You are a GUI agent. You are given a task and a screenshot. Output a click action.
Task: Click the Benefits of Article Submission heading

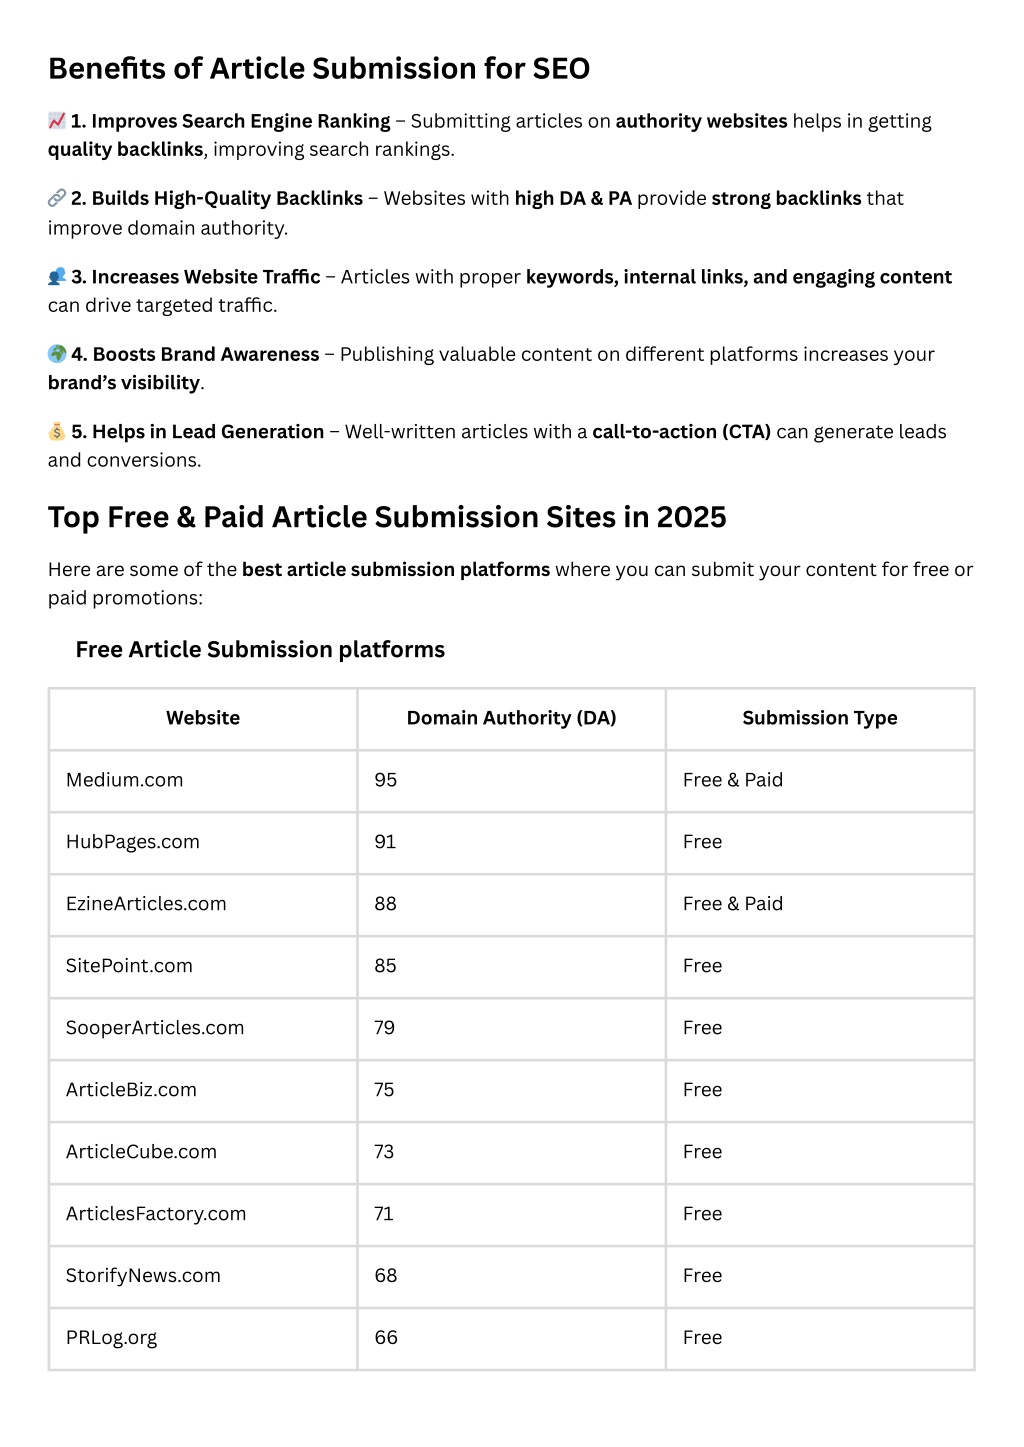(x=319, y=68)
